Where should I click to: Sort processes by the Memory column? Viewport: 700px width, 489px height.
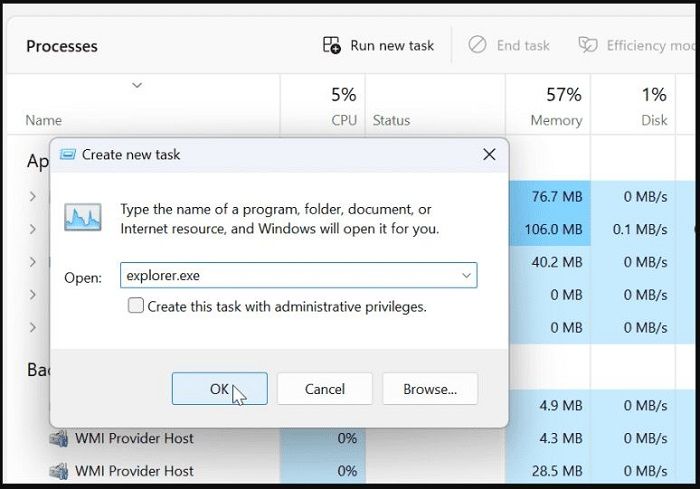pos(556,105)
